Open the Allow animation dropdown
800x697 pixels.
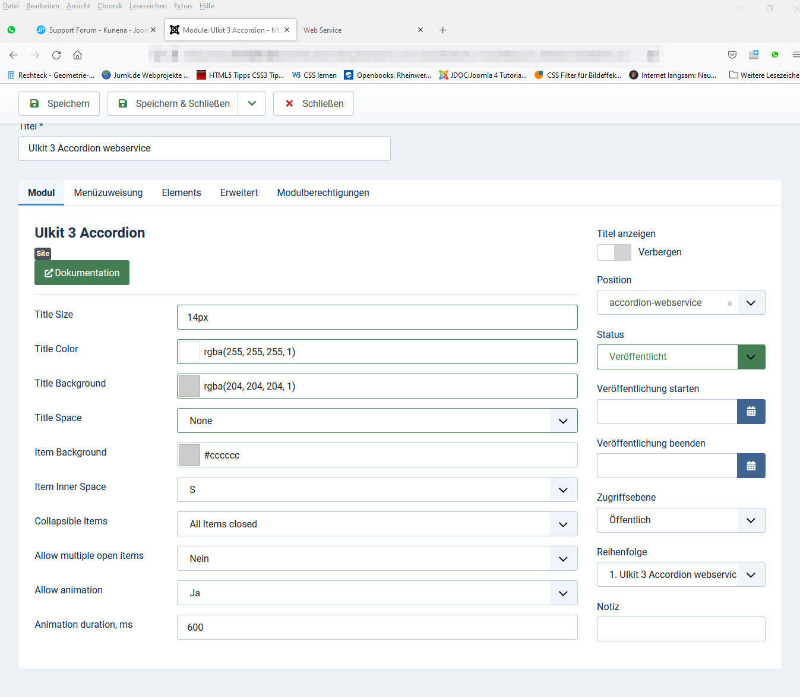[377, 593]
